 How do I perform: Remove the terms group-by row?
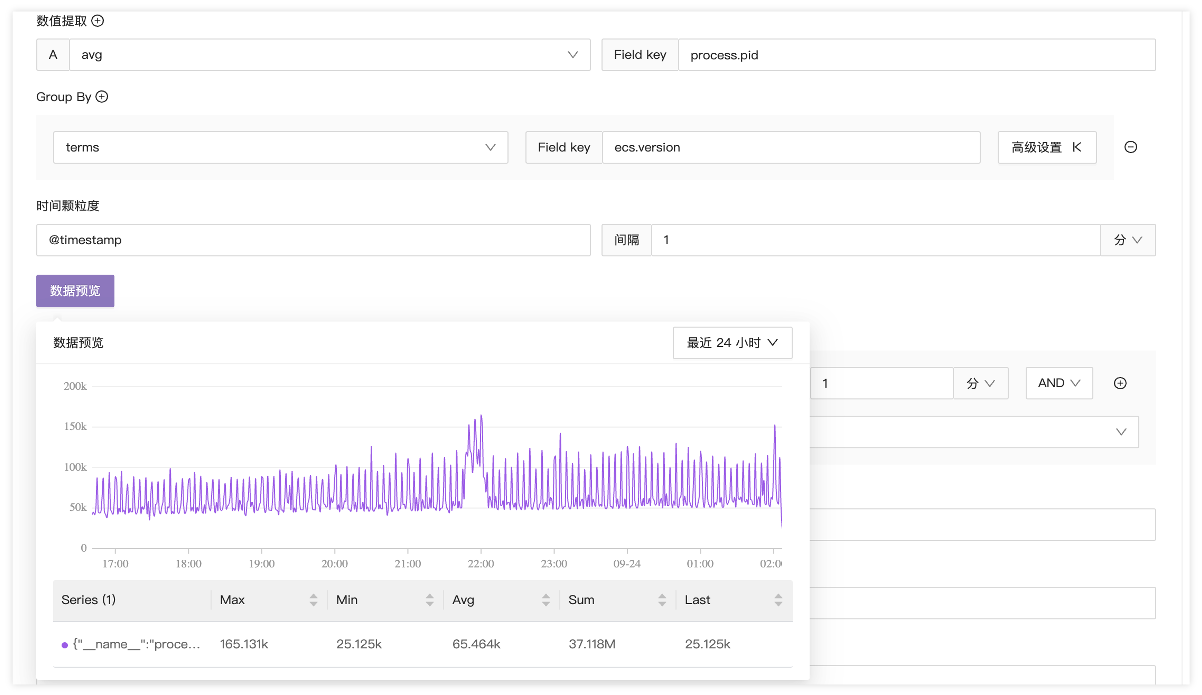tap(1131, 147)
